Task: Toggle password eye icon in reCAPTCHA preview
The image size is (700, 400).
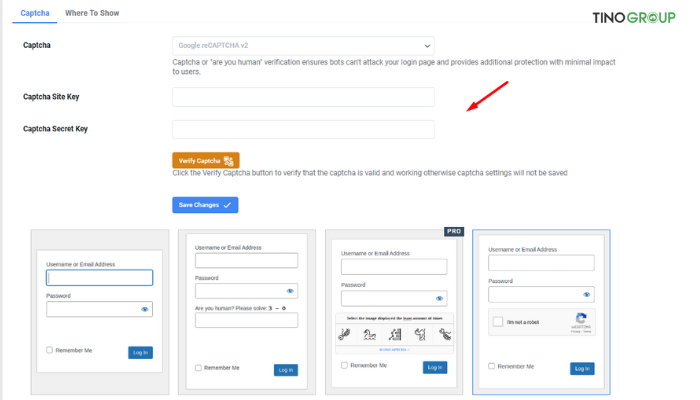Action: (587, 294)
